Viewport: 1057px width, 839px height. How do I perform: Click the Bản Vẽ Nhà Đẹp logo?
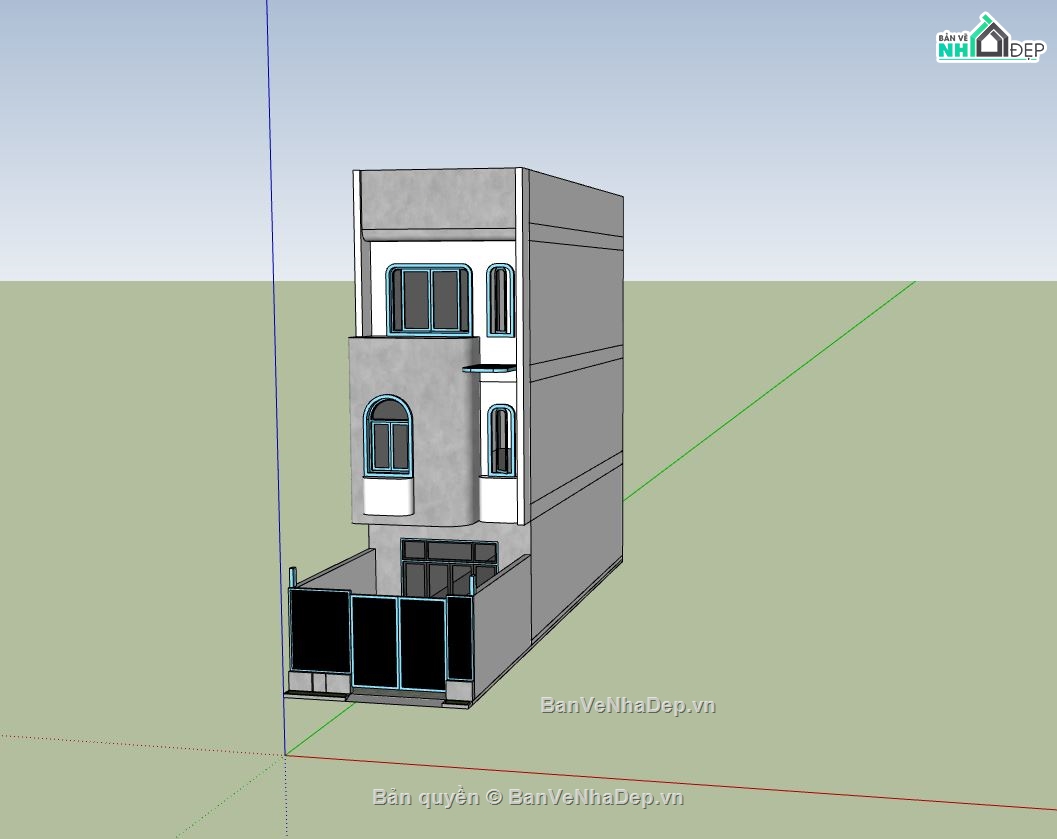coord(989,38)
